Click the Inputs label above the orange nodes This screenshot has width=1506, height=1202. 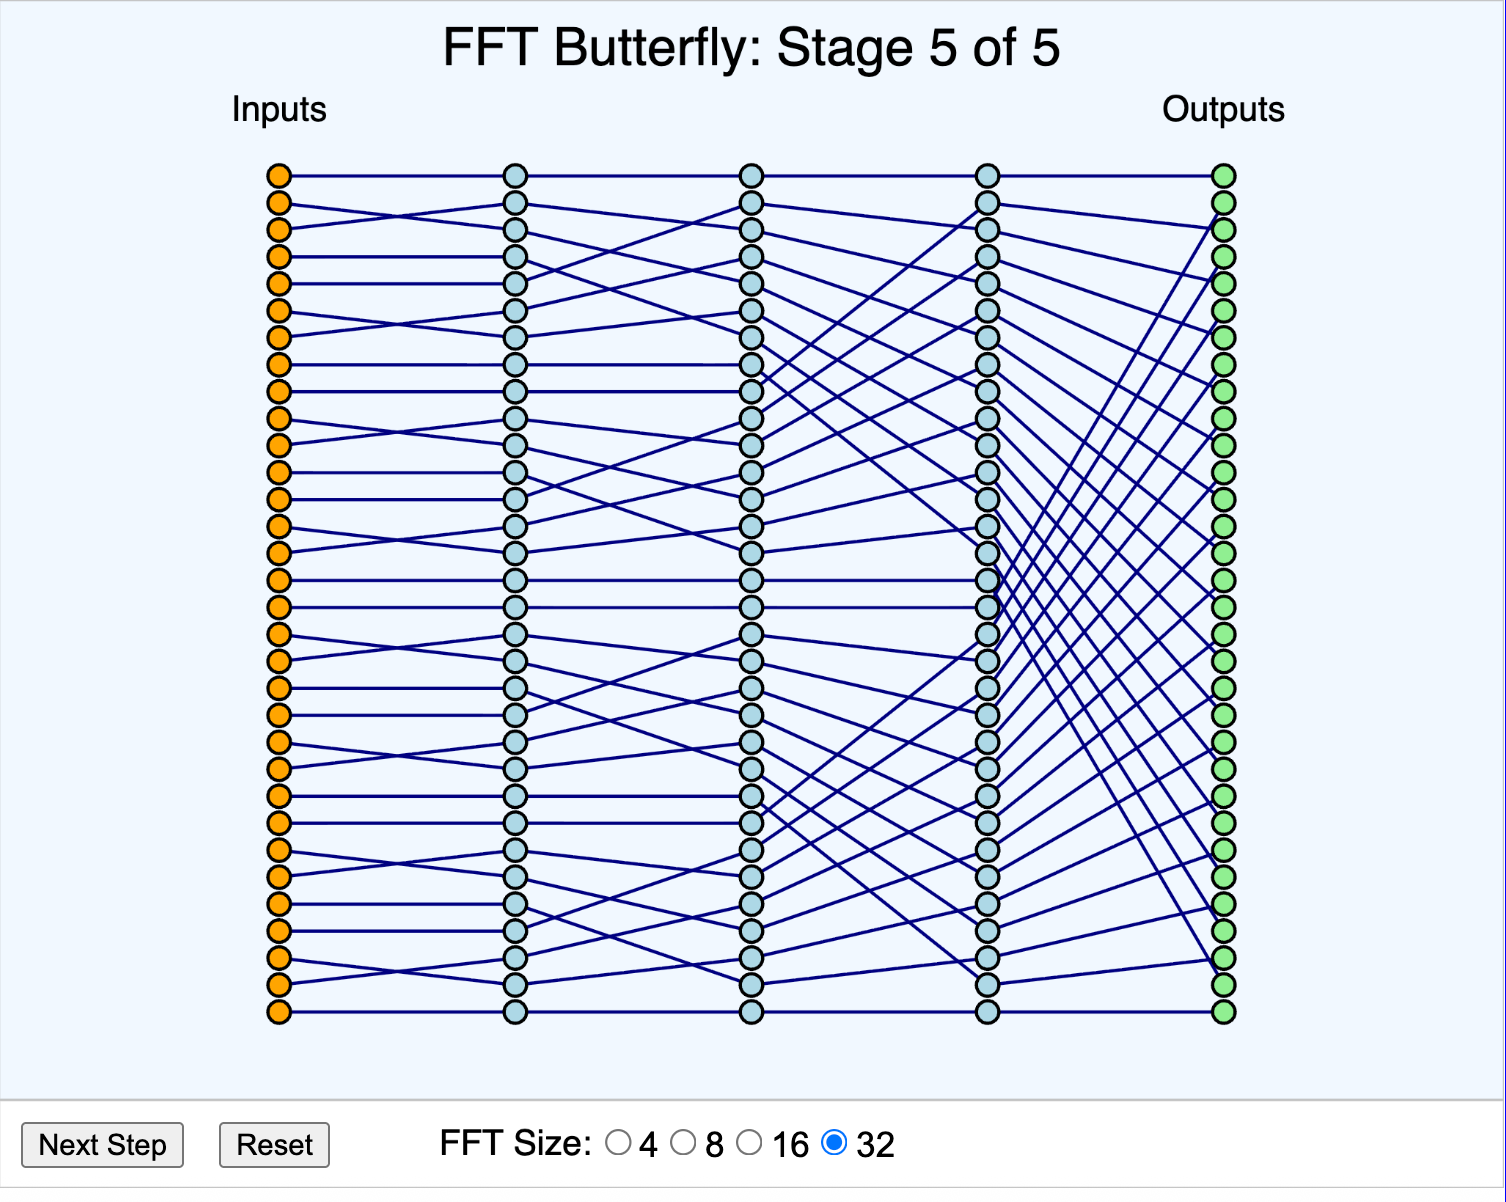click(279, 110)
